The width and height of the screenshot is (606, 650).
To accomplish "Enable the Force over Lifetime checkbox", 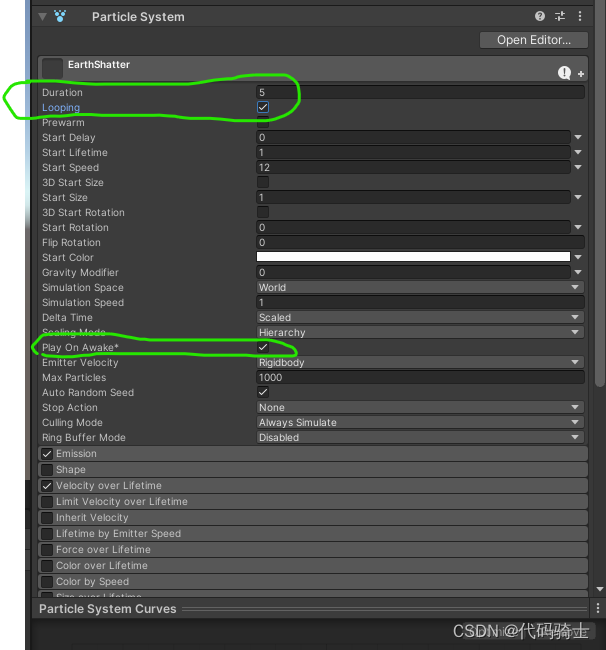I will [47, 550].
